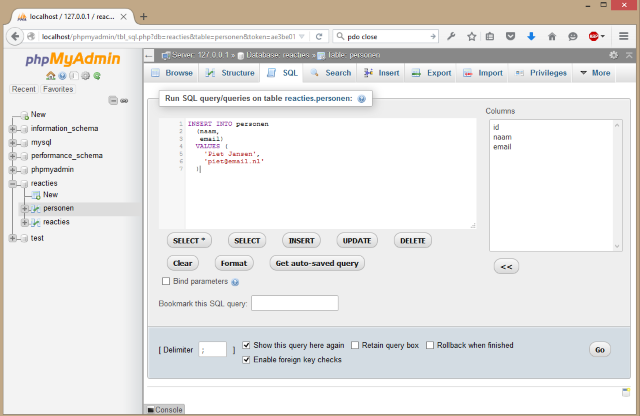Click the DELETE query button

413,241
